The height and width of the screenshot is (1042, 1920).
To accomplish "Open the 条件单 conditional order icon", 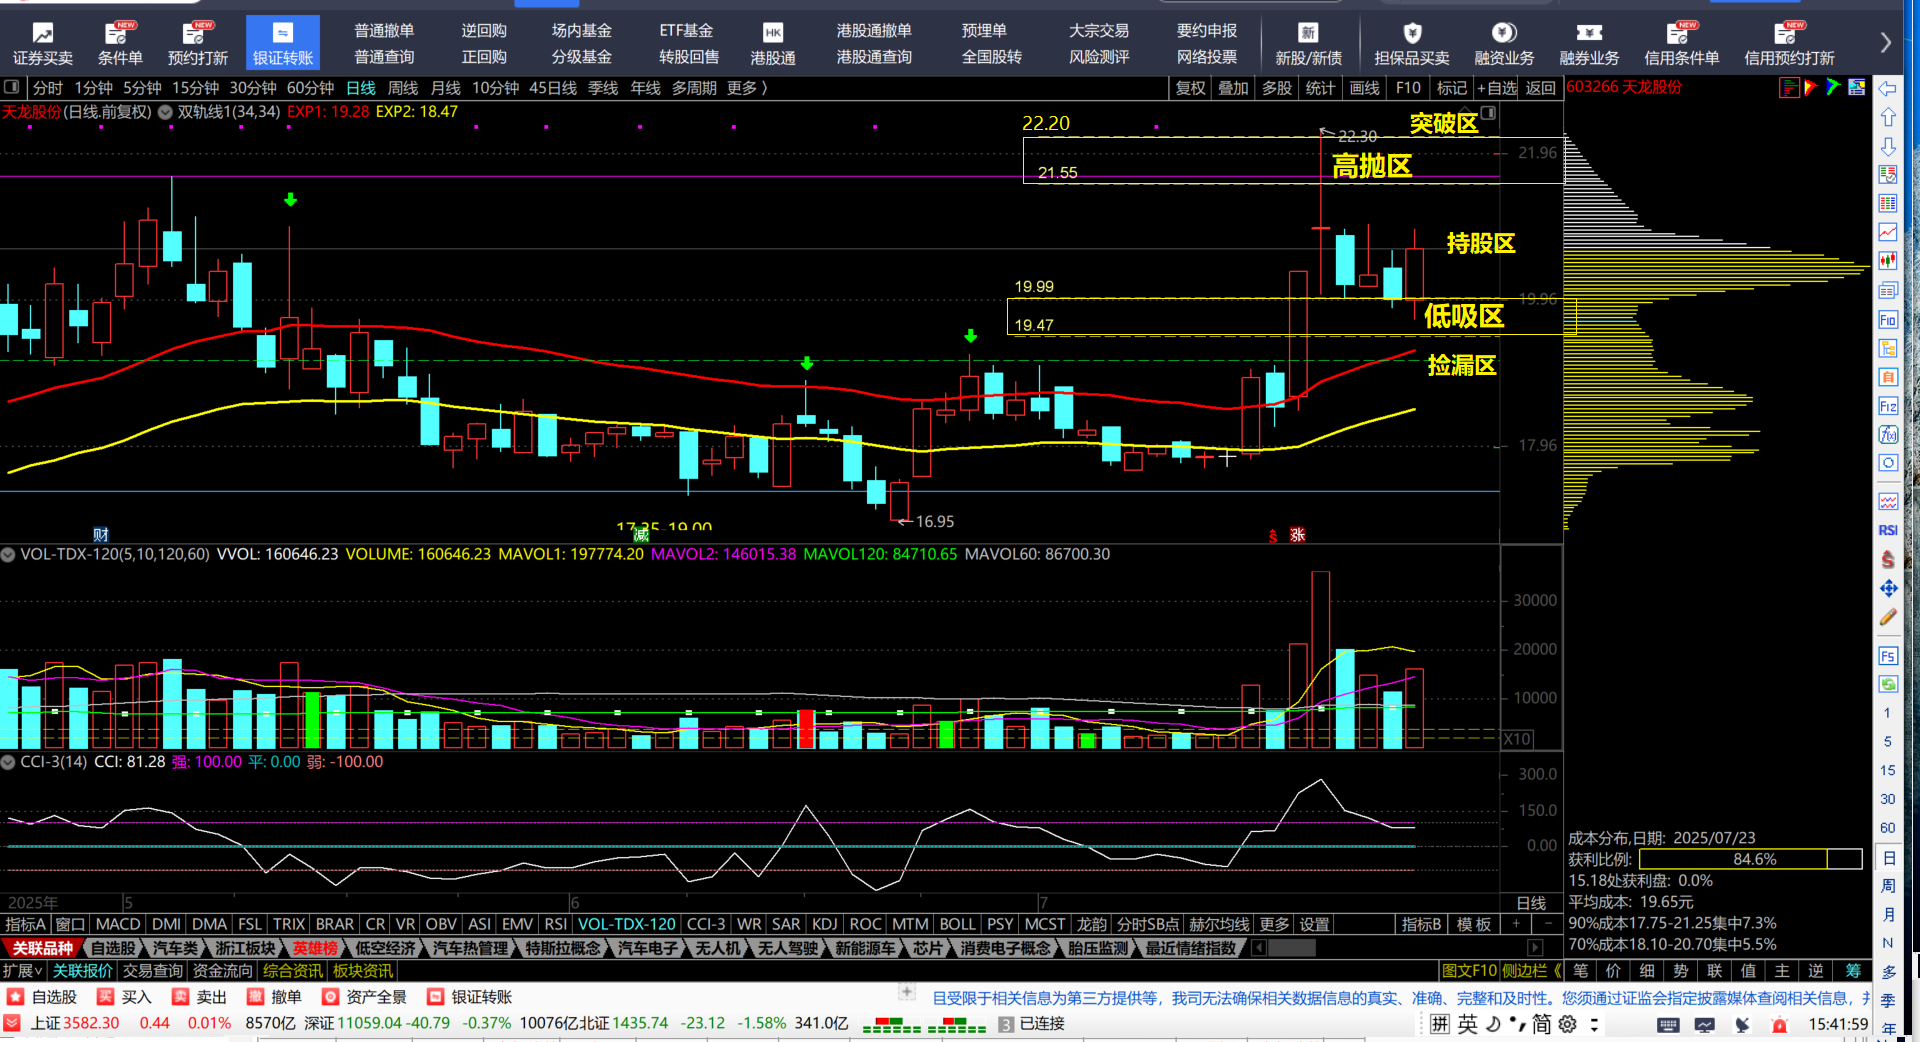I will tap(120, 44).
